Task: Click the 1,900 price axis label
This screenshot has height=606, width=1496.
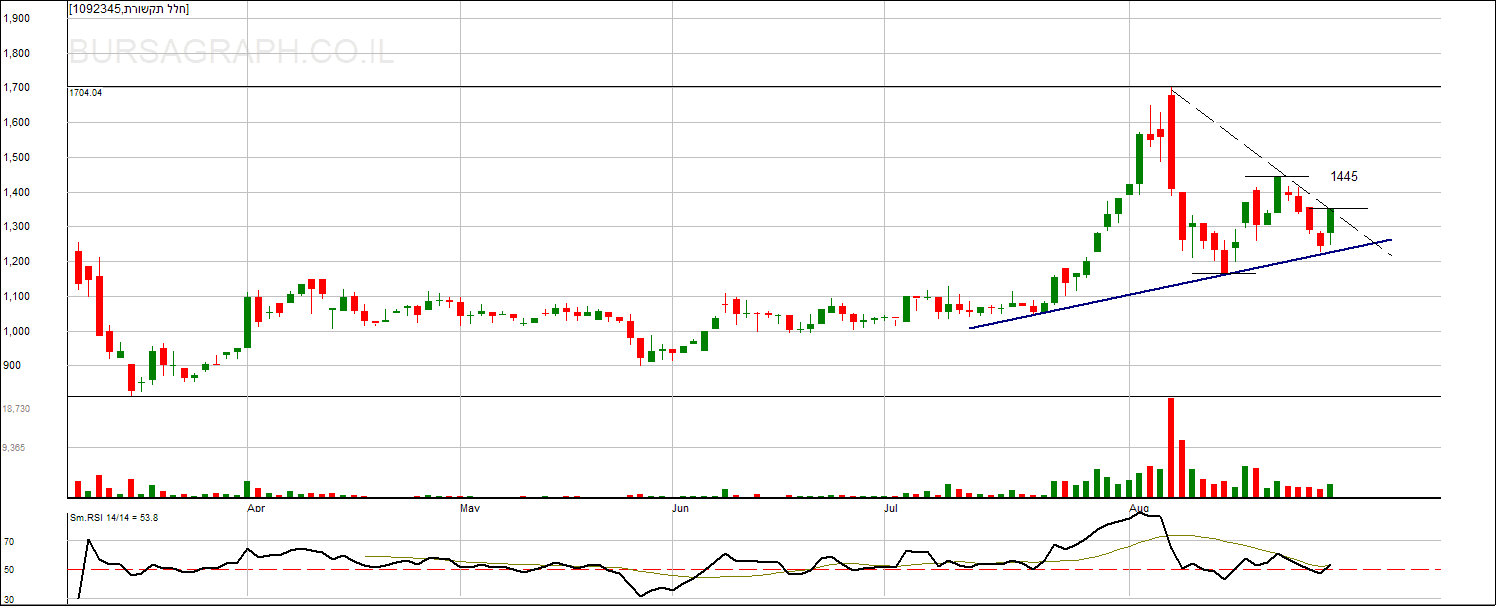Action: pyautogui.click(x=16, y=19)
